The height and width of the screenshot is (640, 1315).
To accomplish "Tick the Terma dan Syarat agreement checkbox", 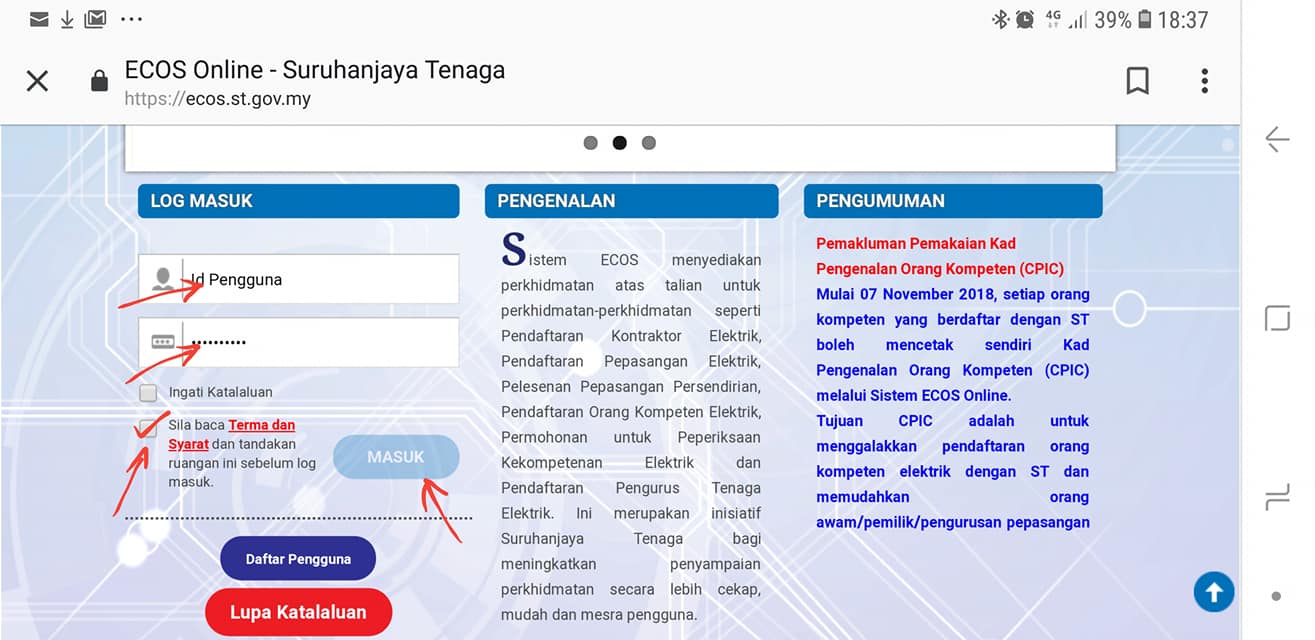I will (148, 430).
